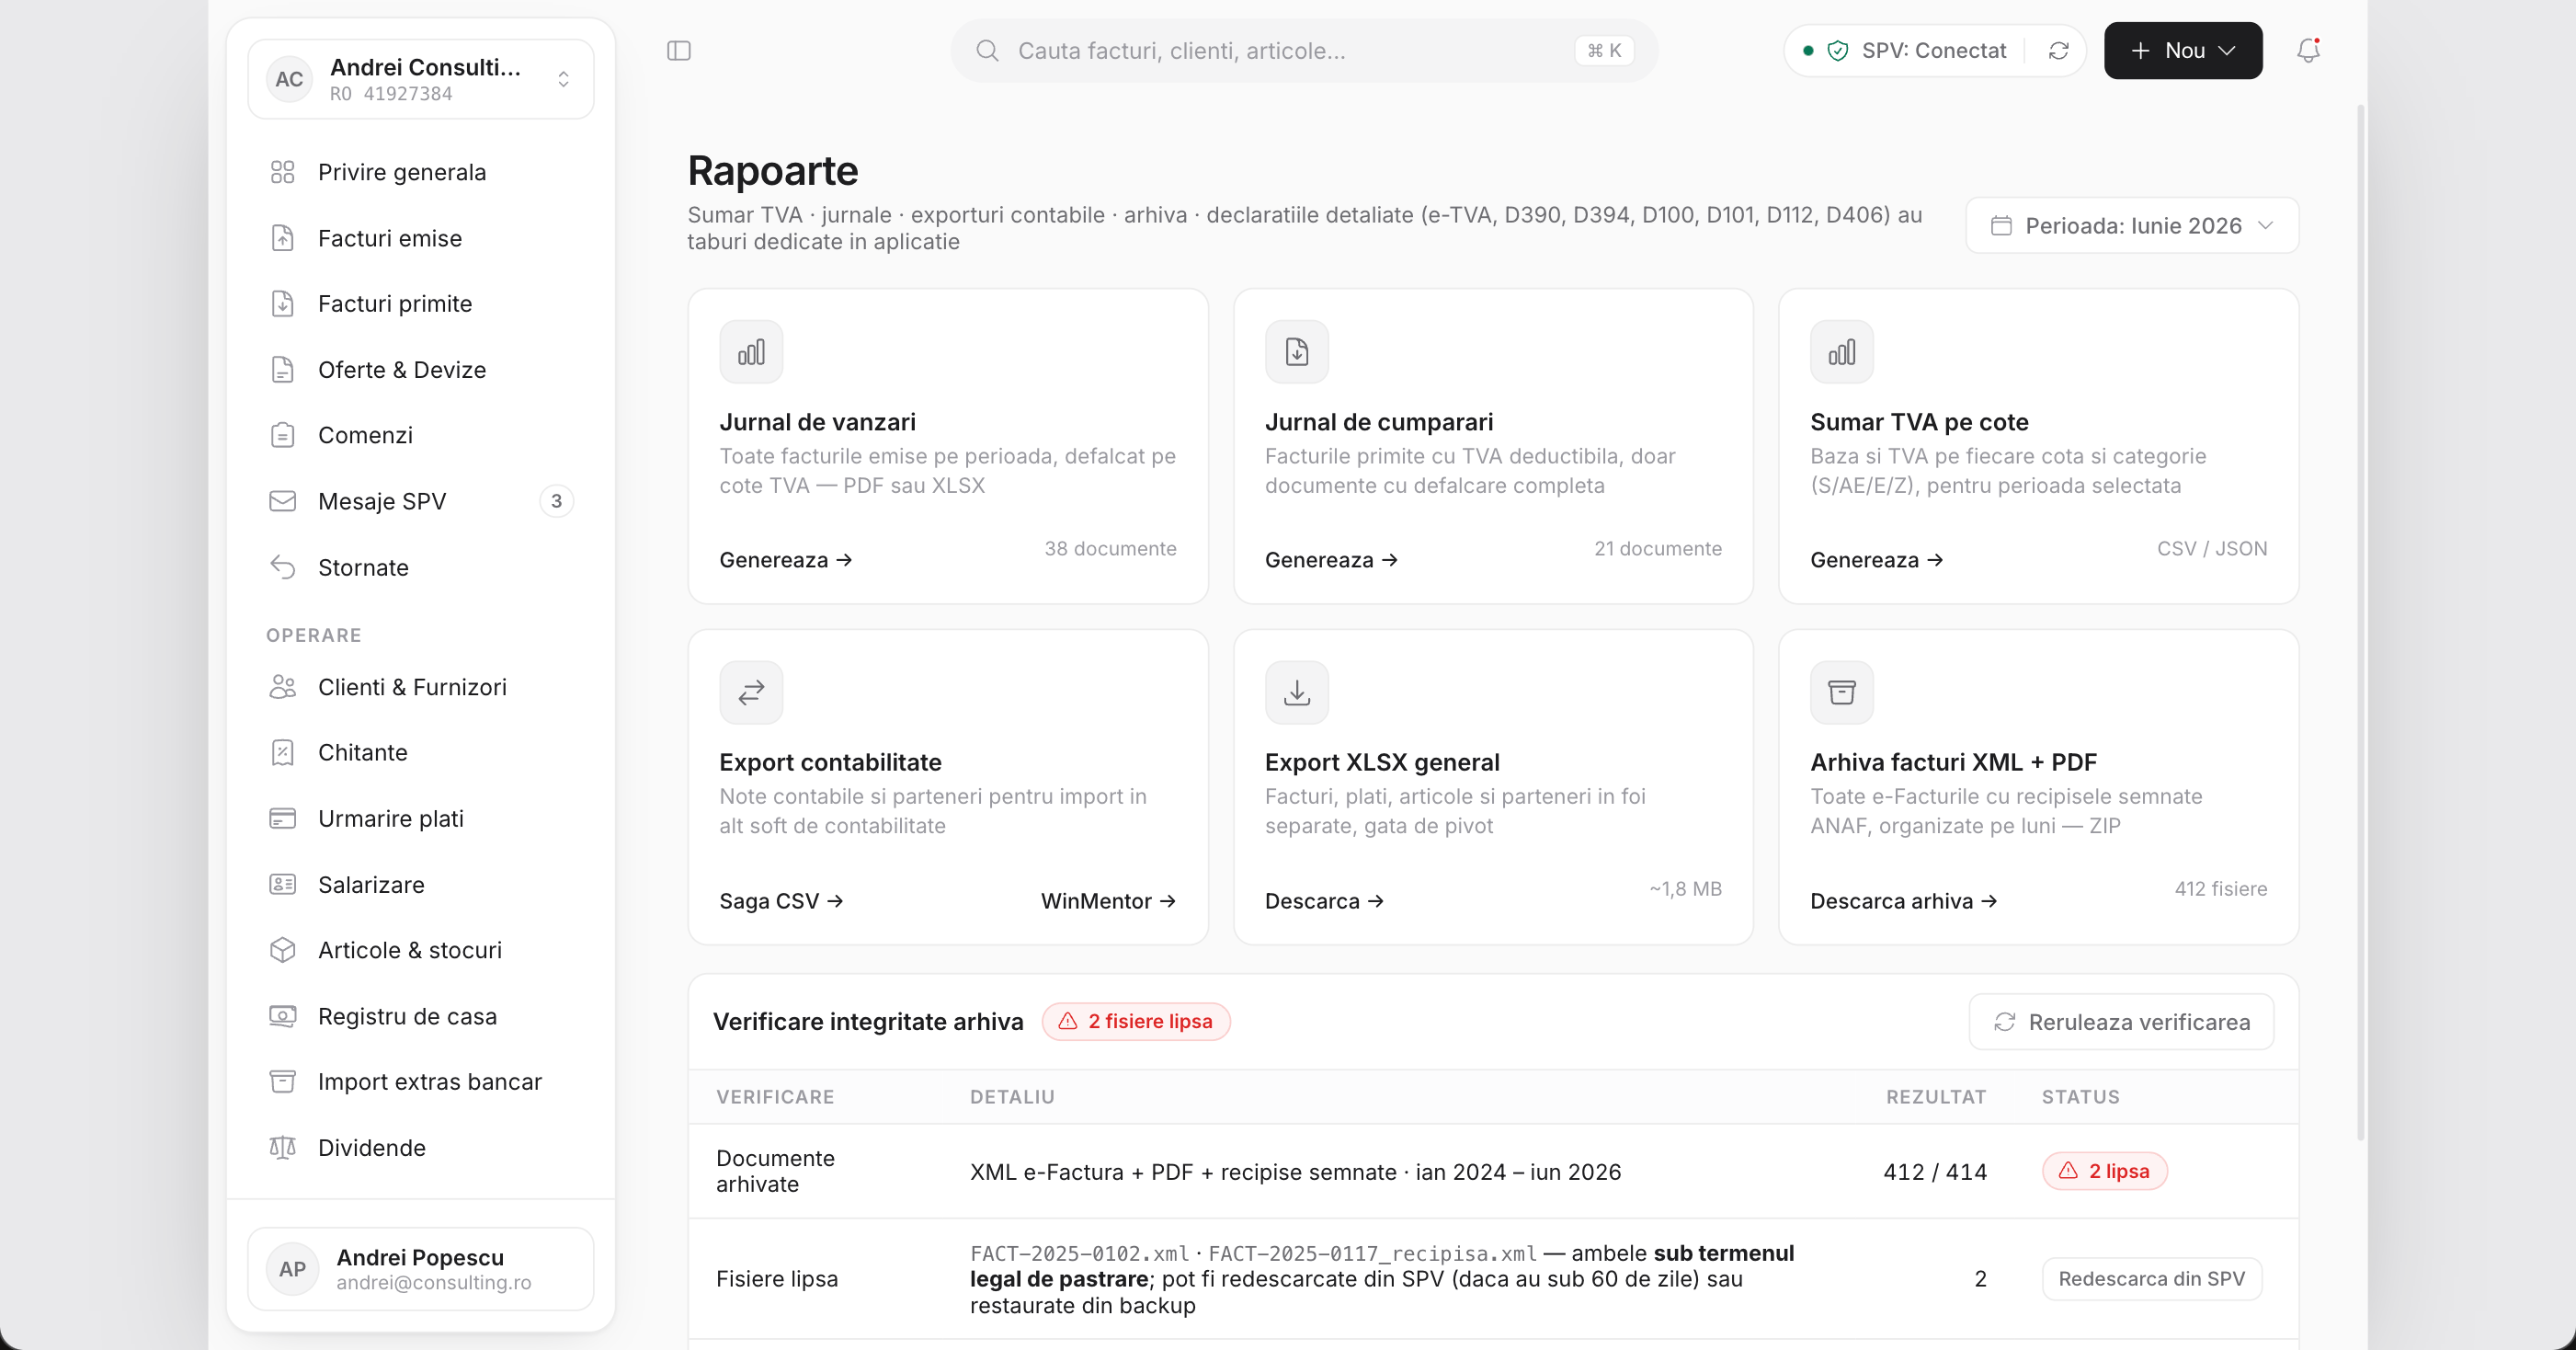Click '412 fisiere' count text
Screen dimensions: 2576x1350
pyautogui.click(x=2220, y=889)
